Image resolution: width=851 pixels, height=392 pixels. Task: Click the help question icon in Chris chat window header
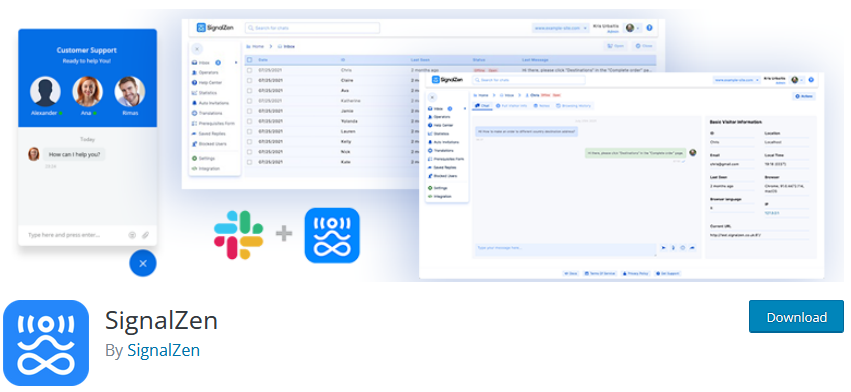811,80
